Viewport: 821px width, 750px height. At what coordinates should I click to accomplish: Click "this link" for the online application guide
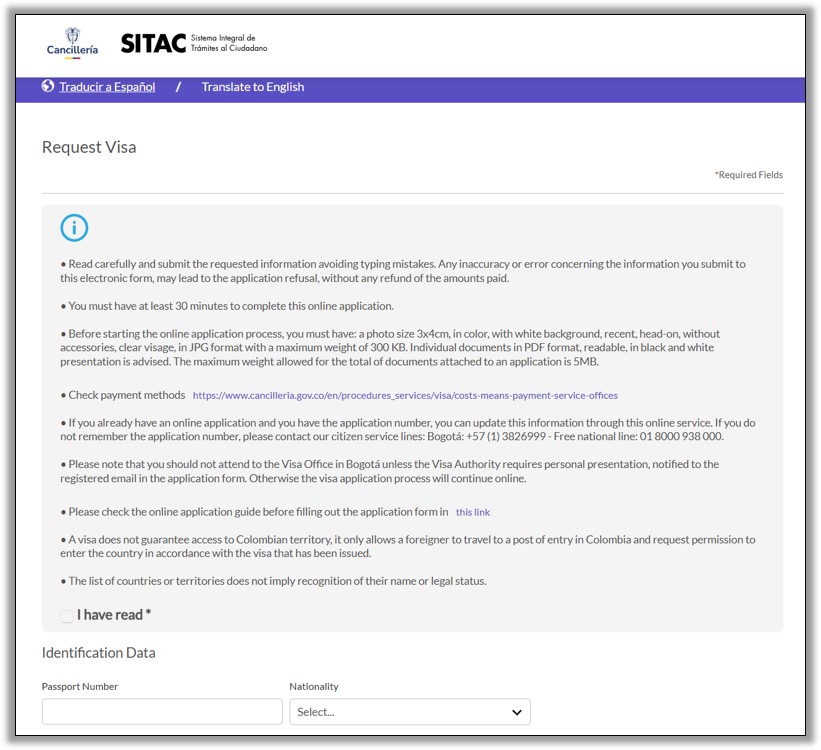pyautogui.click(x=473, y=511)
